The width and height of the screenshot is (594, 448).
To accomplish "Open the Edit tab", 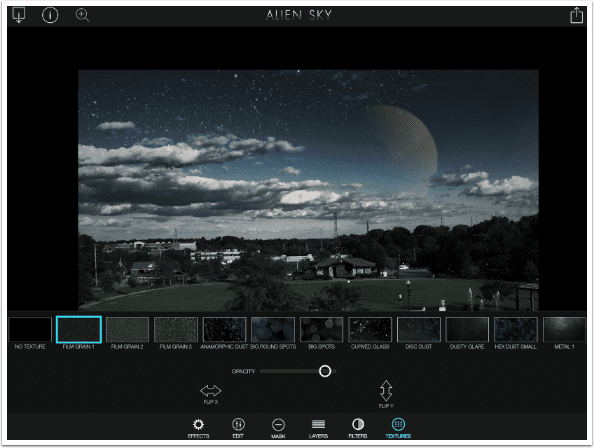I will [x=238, y=428].
